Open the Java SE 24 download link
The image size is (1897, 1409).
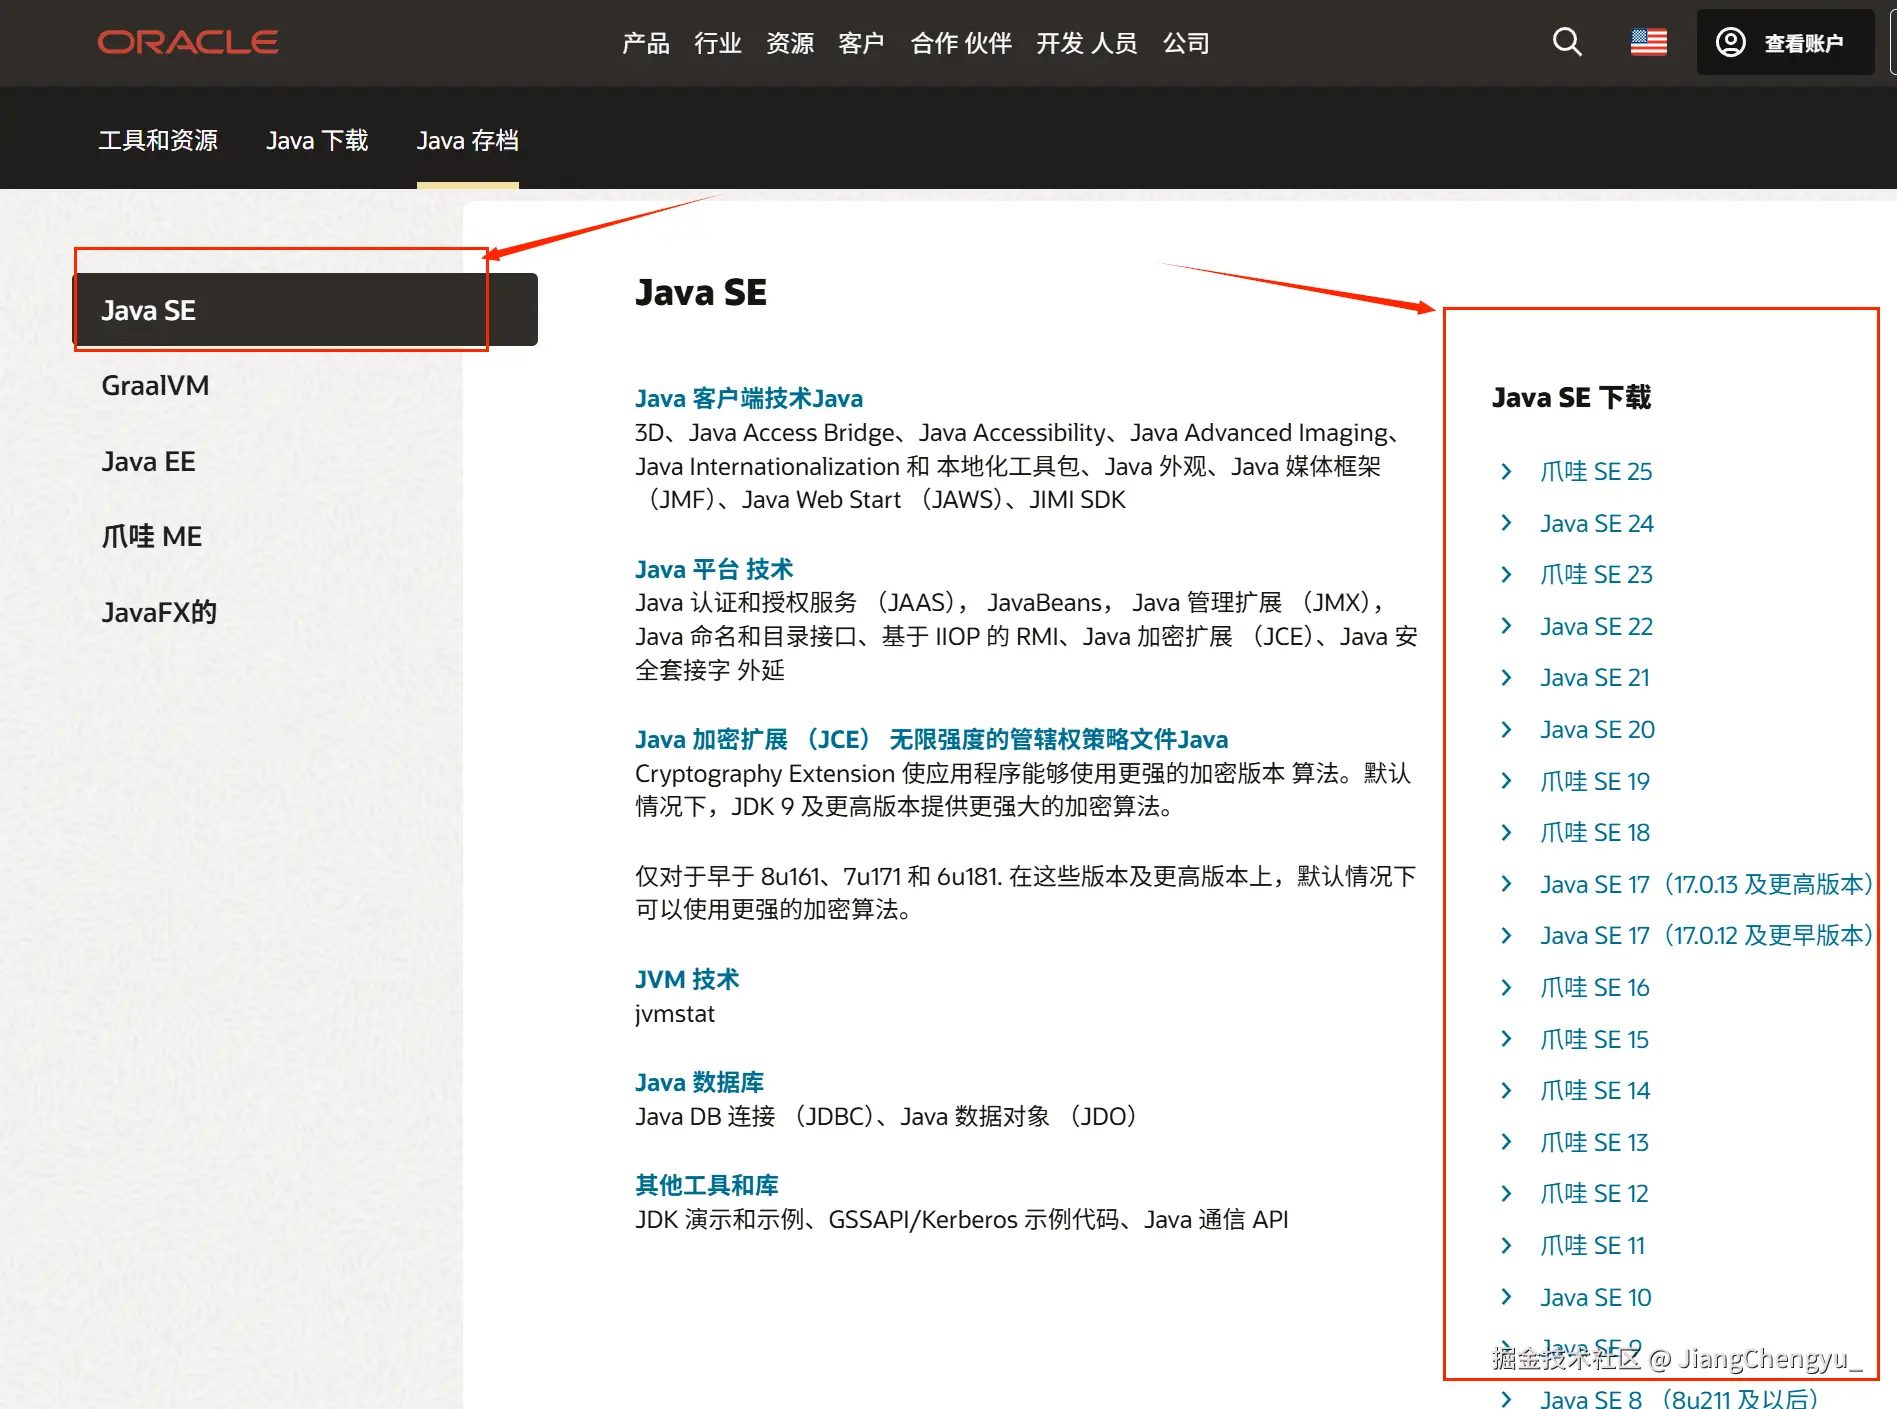[x=1597, y=524]
